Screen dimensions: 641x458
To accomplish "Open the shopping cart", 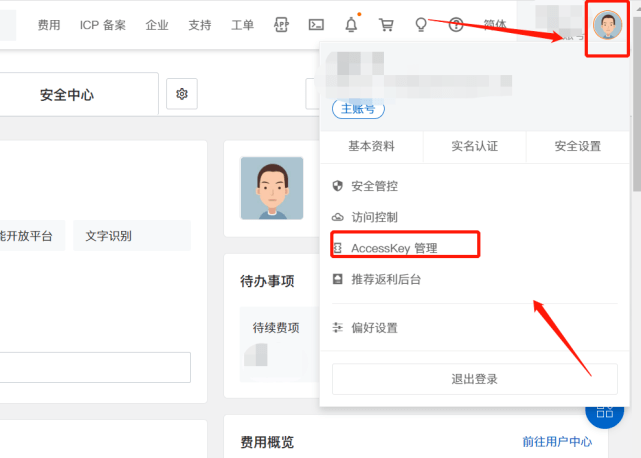I will 386,25.
